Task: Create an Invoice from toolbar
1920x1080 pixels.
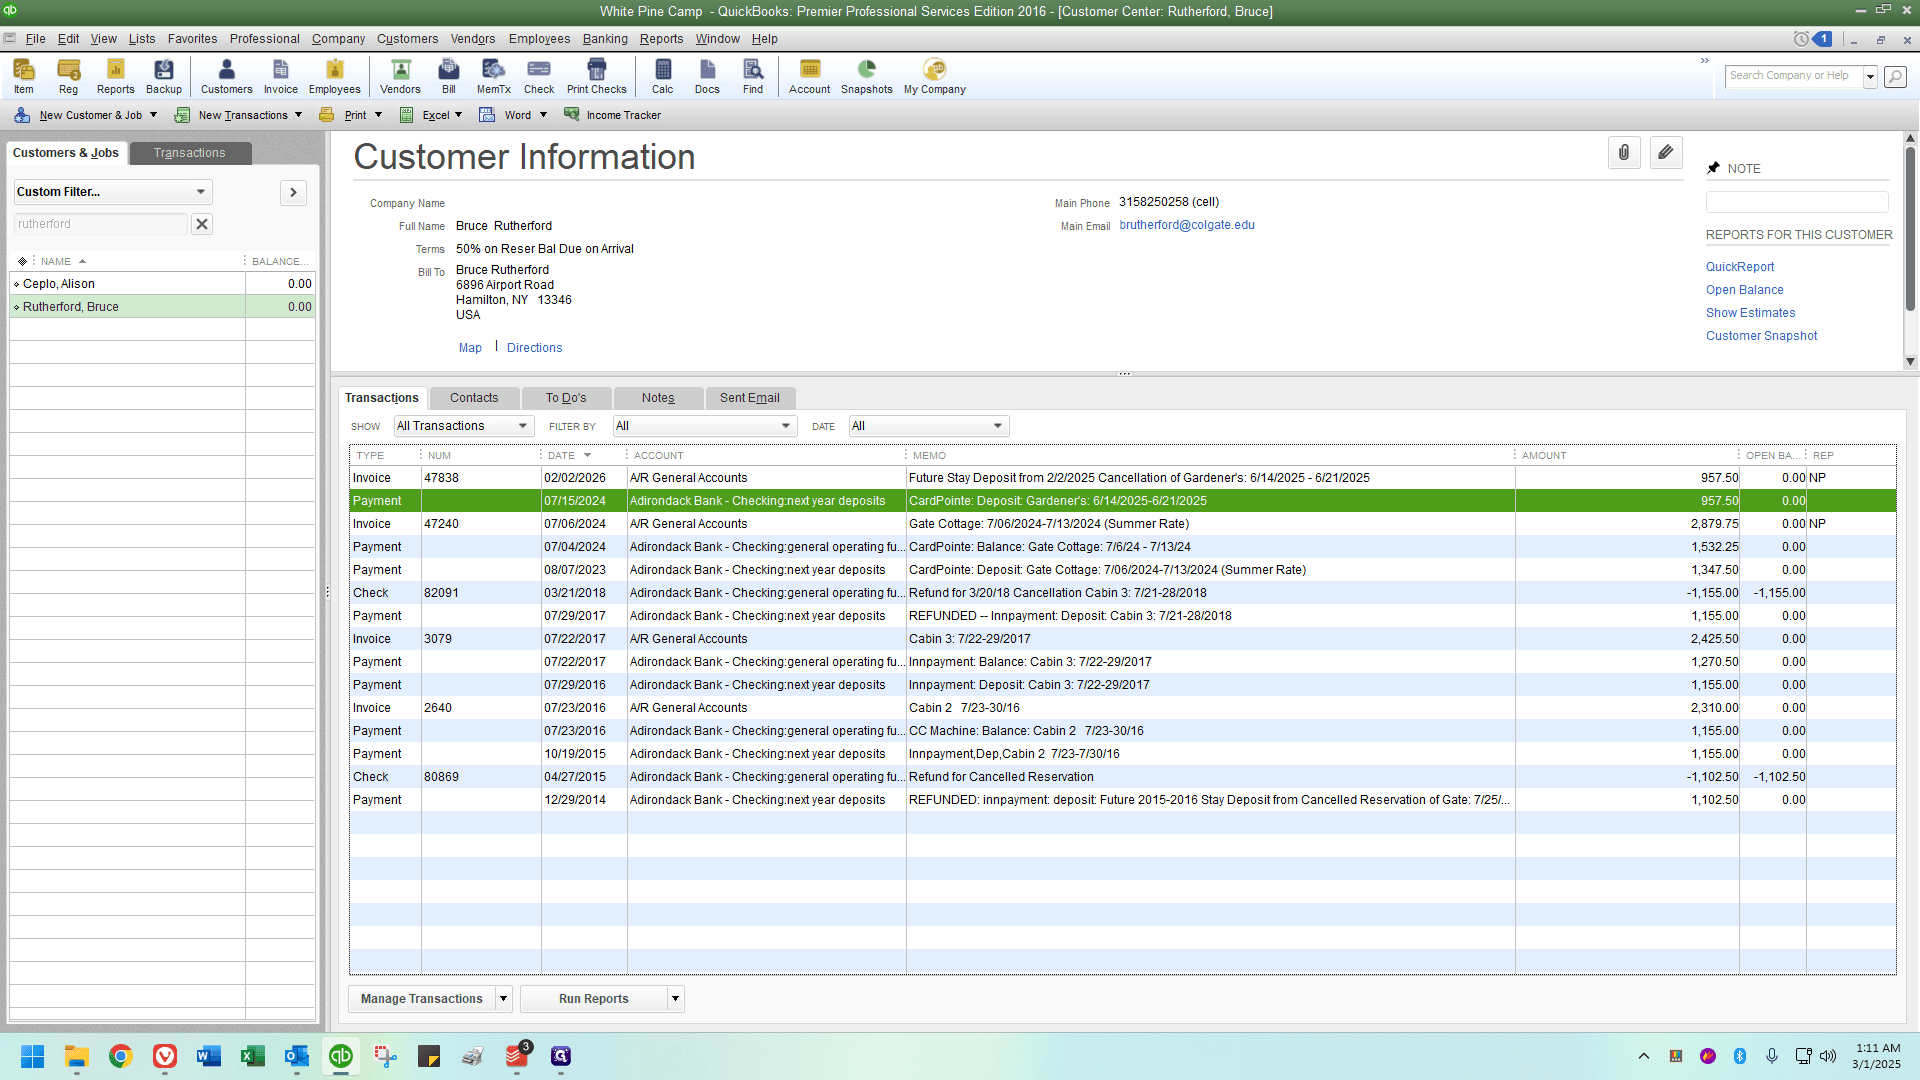Action: tap(281, 77)
